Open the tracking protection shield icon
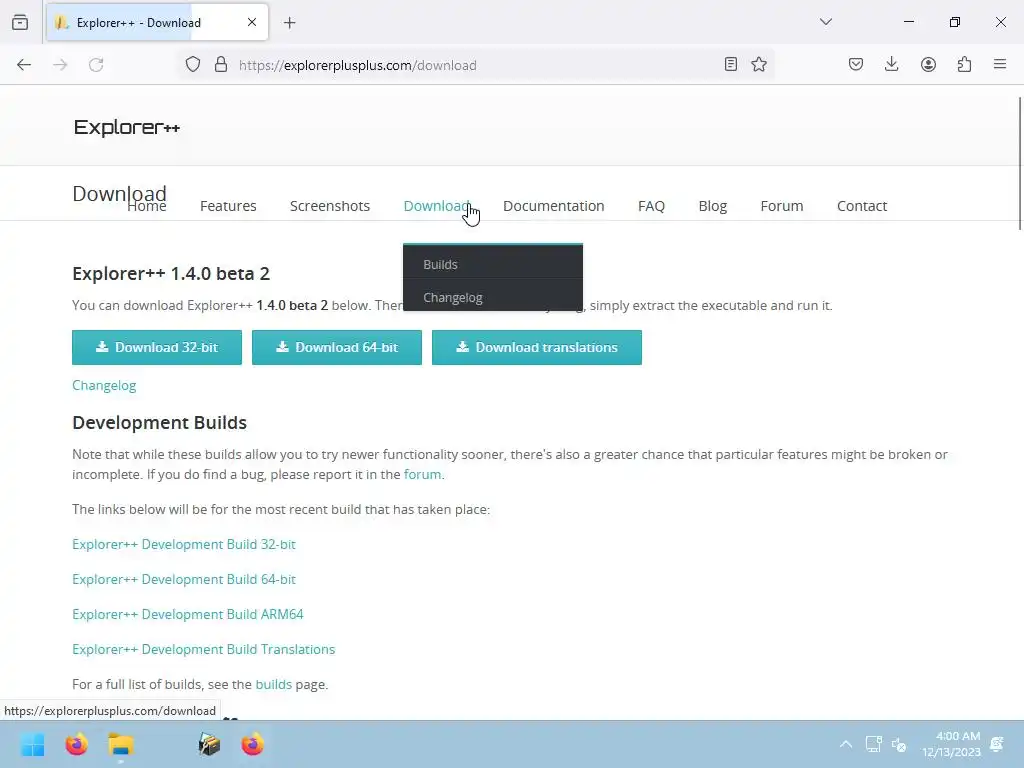Image resolution: width=1024 pixels, height=768 pixels. 193,64
